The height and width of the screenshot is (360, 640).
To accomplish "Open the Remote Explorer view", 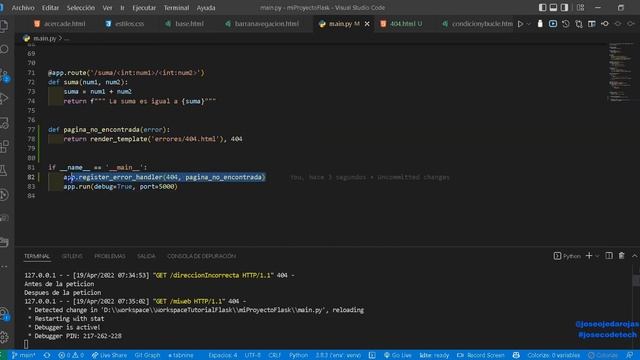I will (x=4, y=122).
